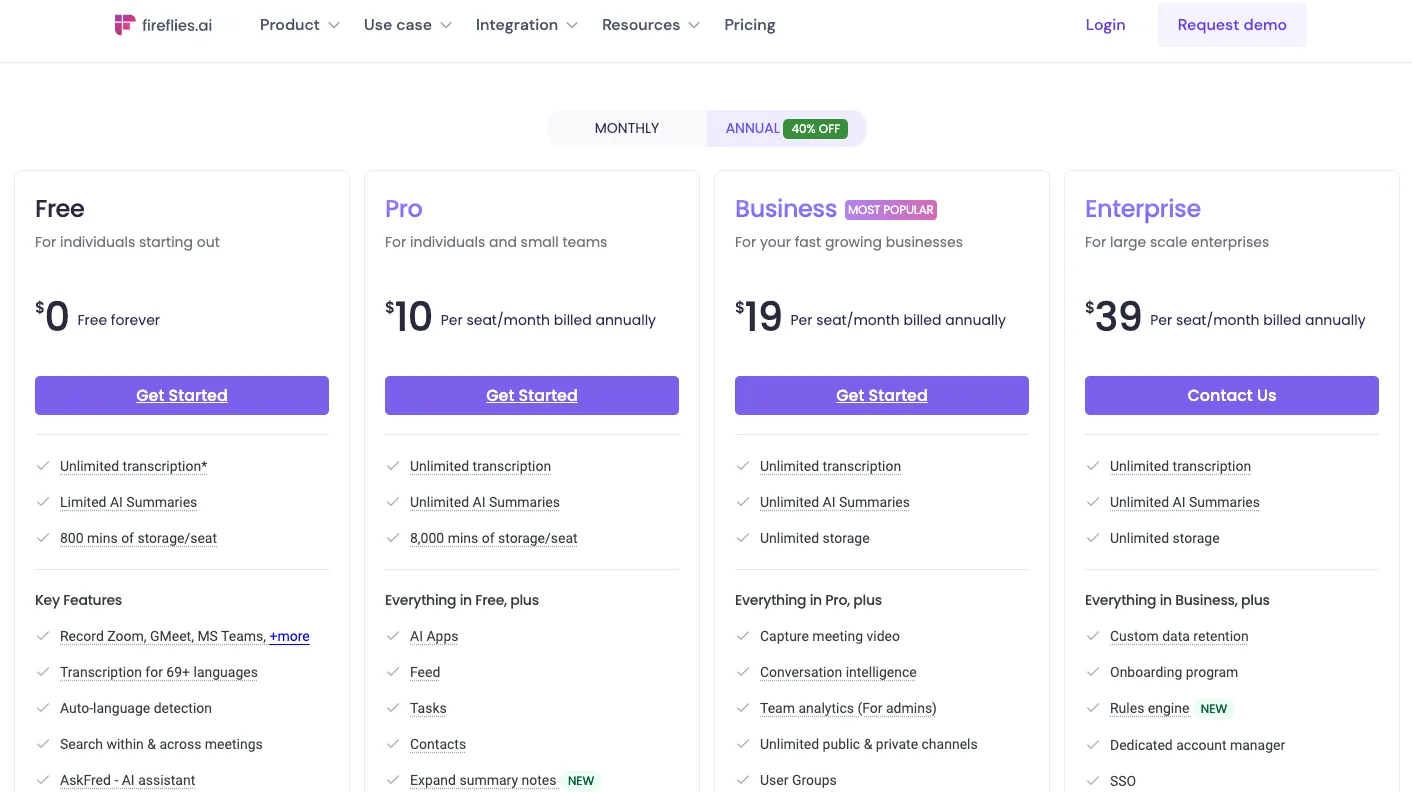1412x792 pixels.
Task: Click Contact Us under Enterprise plan
Action: (x=1232, y=395)
